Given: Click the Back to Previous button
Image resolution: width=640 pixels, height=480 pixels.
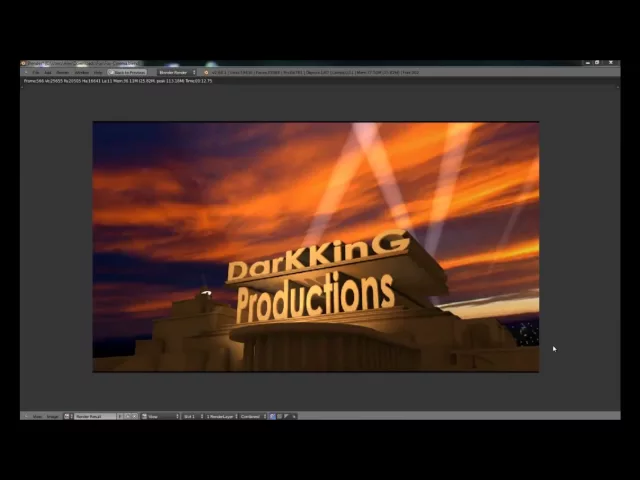Looking at the screenshot, I should [x=127, y=72].
